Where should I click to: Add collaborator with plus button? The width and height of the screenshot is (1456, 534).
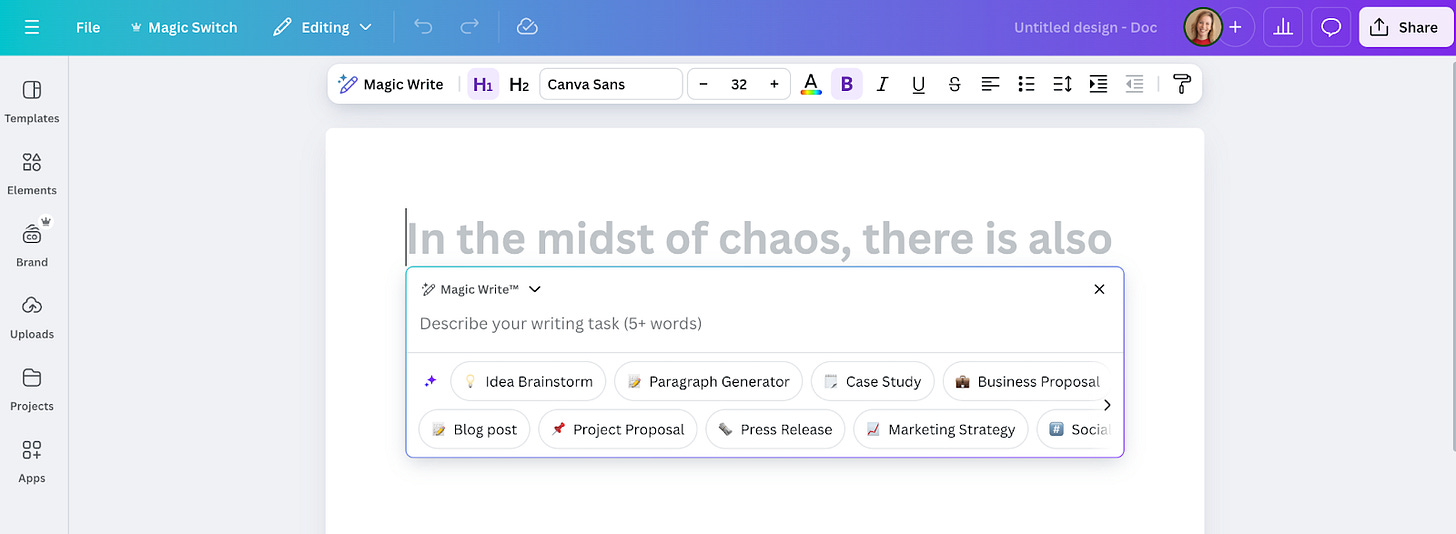1235,27
